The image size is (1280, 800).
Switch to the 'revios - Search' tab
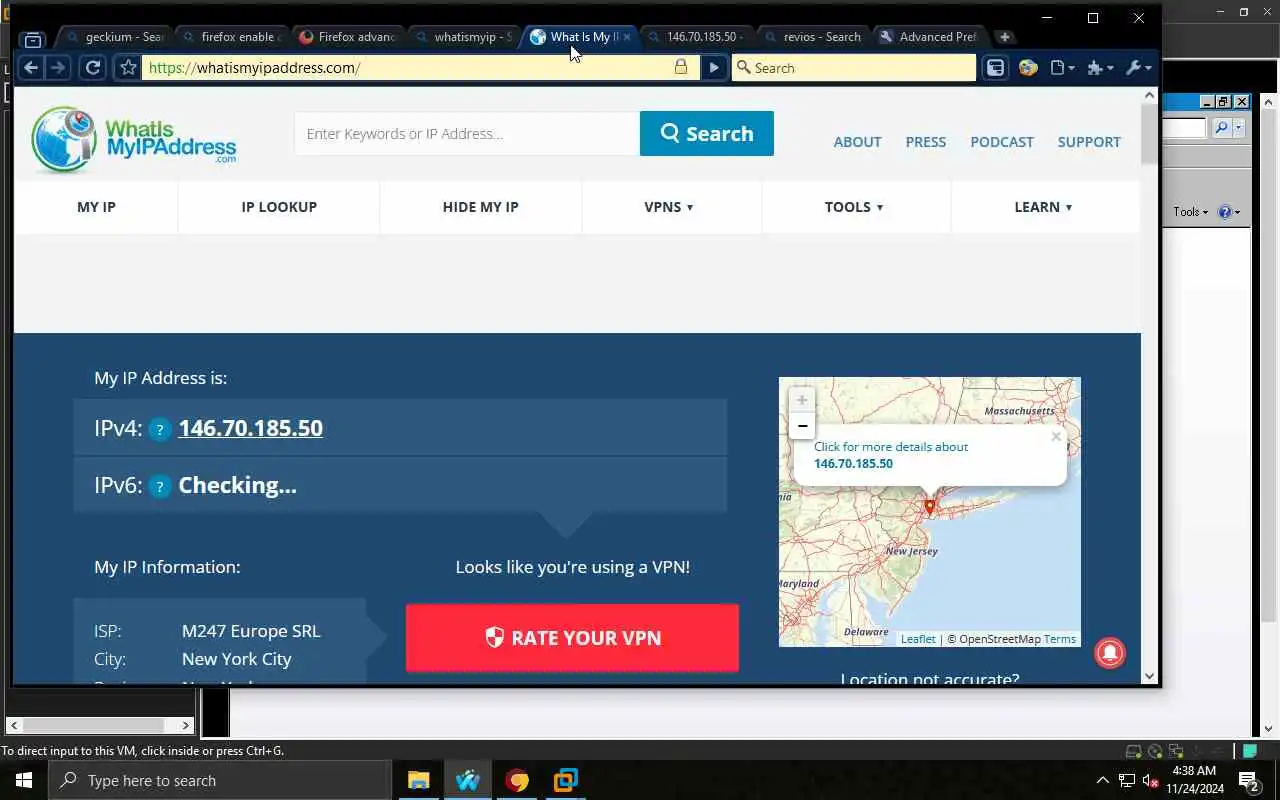(813, 37)
